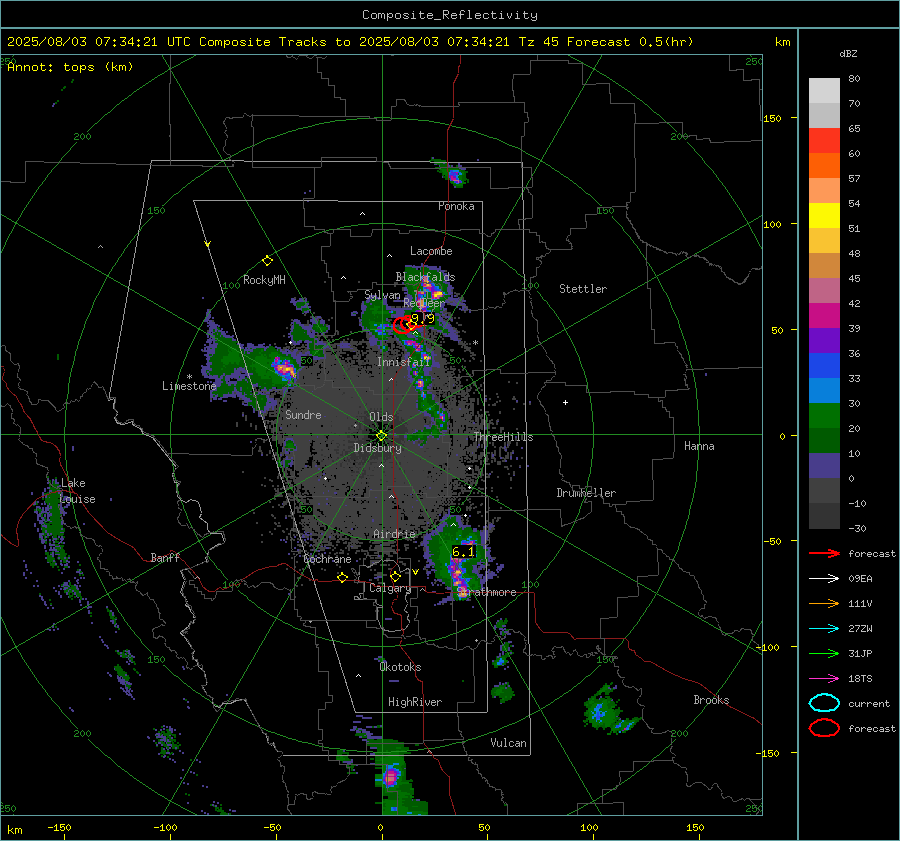This screenshot has height=841, width=900.
Task: Click the 'Calgary' city label
Action: coord(390,588)
